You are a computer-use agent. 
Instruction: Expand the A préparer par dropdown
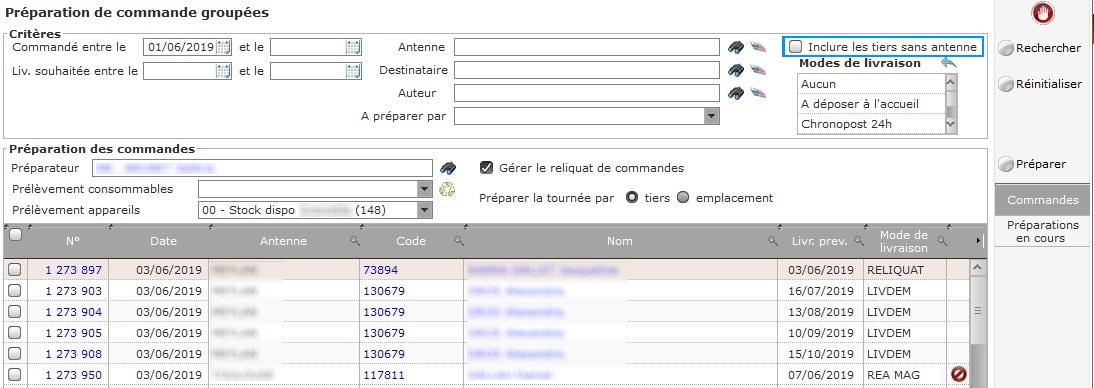pyautogui.click(x=711, y=116)
